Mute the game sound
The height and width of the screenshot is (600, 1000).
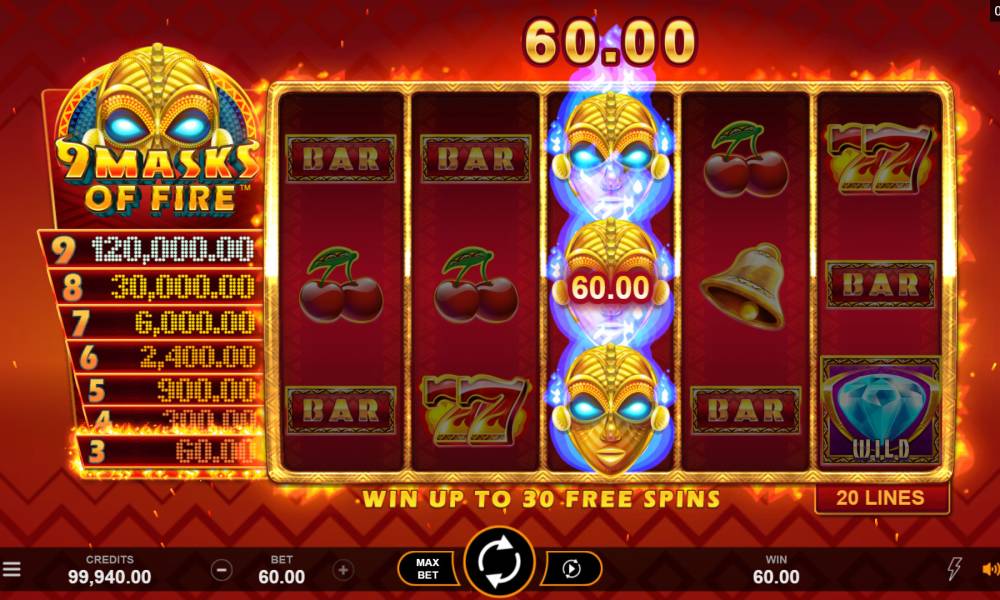click(991, 569)
